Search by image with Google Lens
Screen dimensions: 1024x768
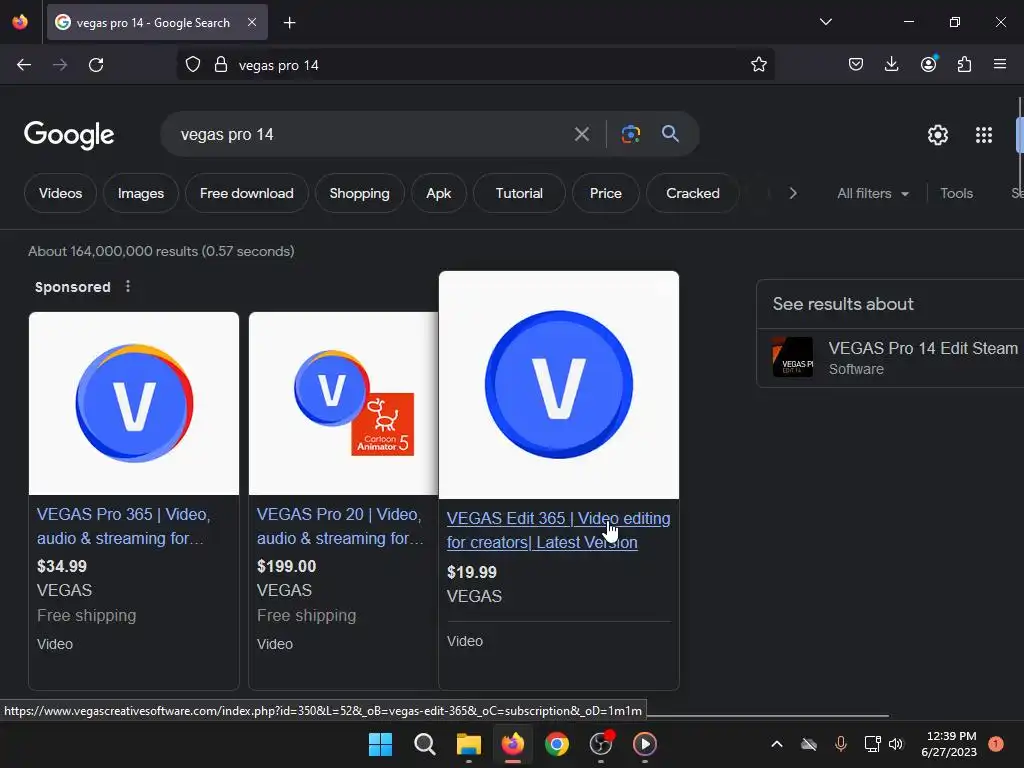pyautogui.click(x=630, y=134)
